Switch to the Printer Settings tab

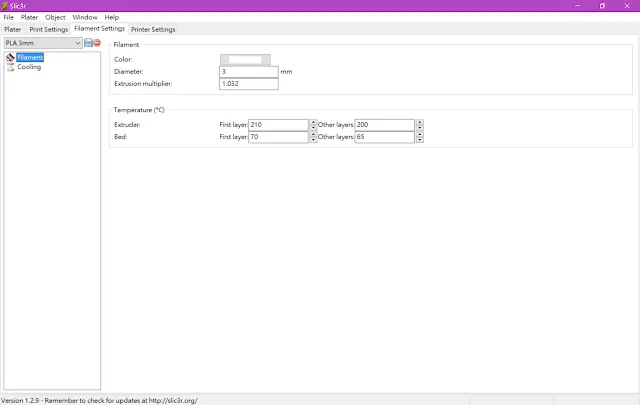click(x=153, y=29)
